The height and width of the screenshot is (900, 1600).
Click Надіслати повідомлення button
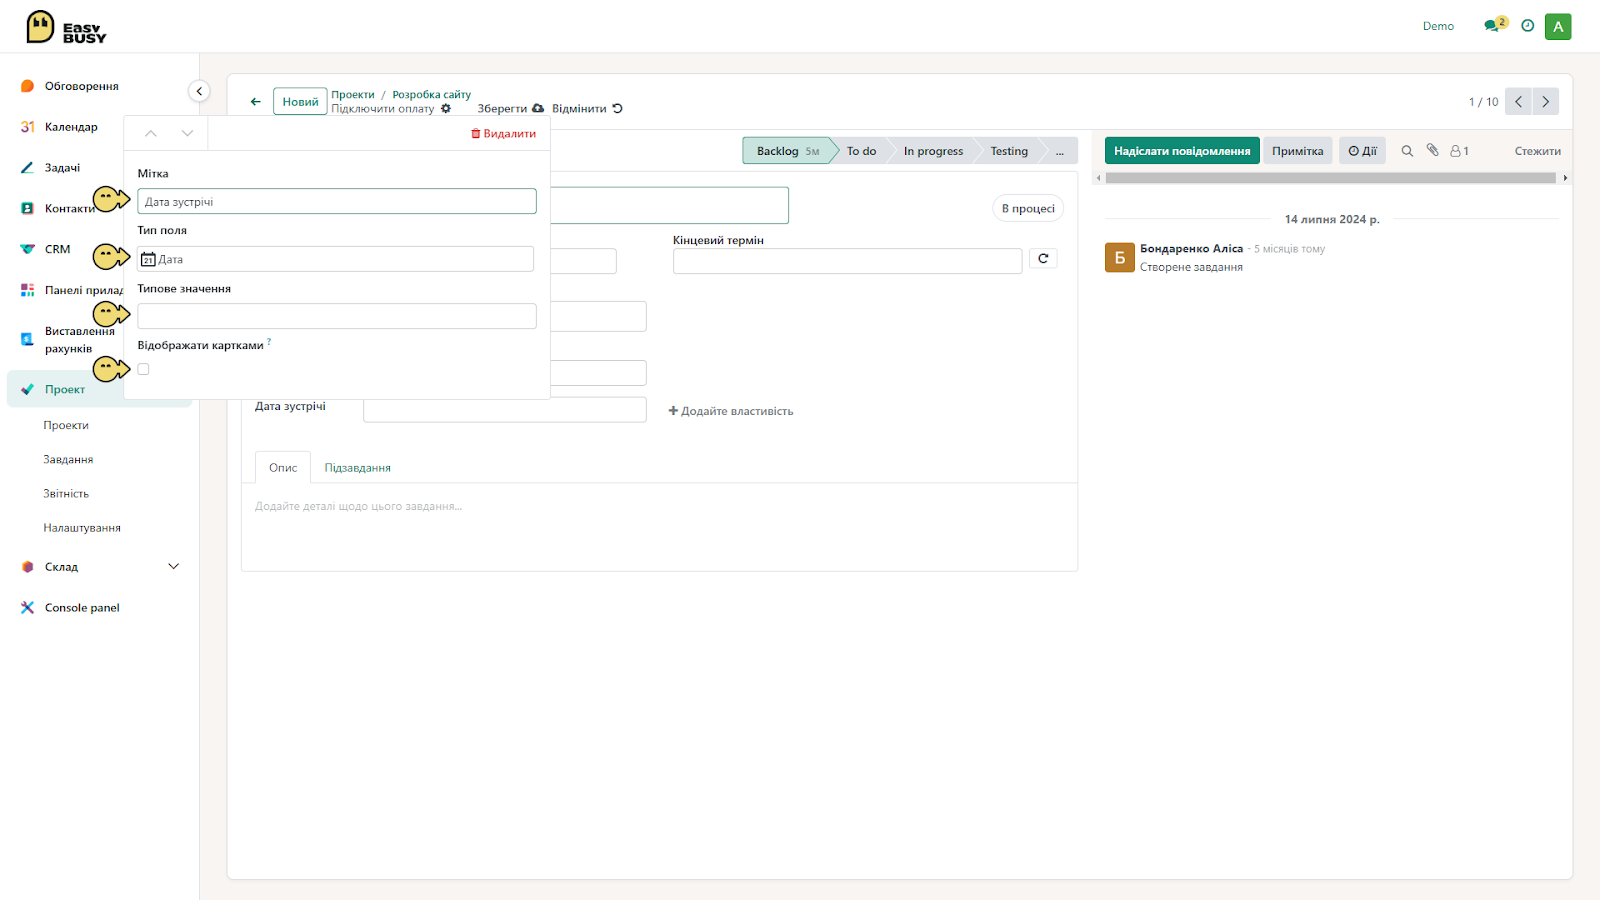pos(1182,151)
